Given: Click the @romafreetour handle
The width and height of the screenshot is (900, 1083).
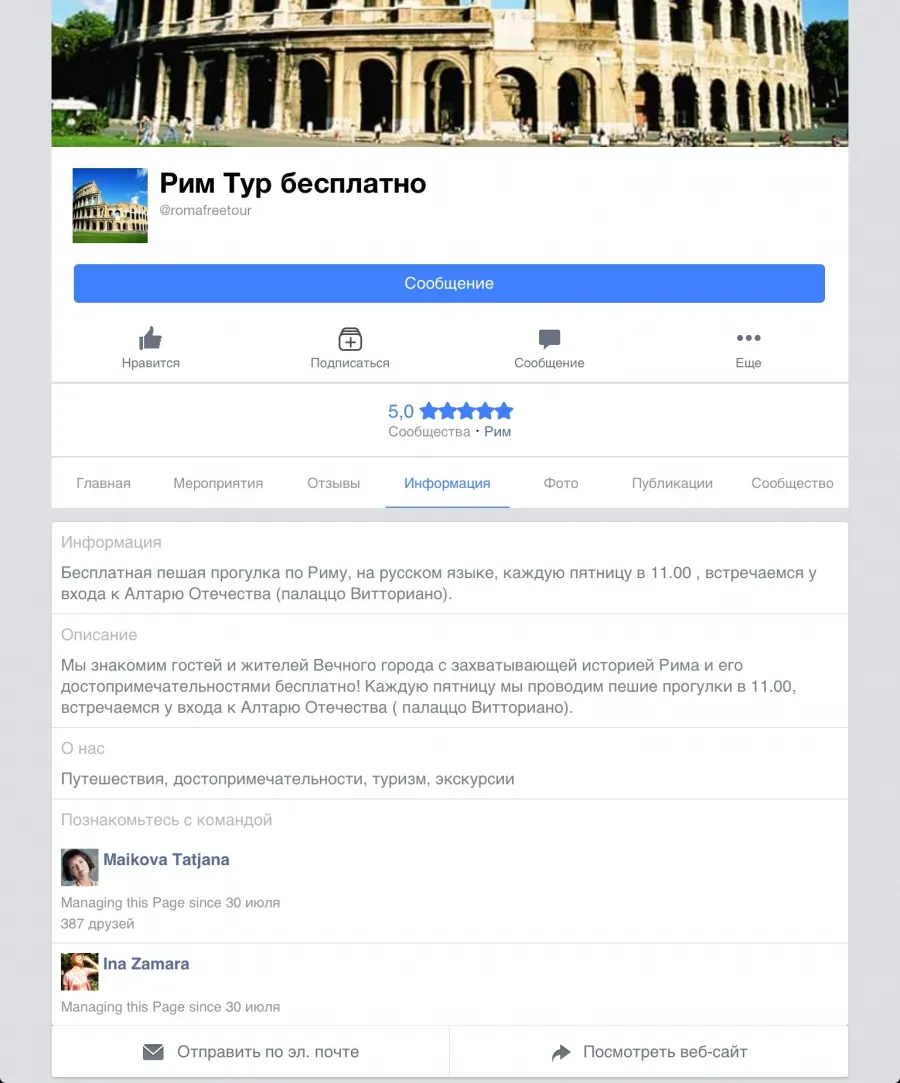Looking at the screenshot, I should click(205, 210).
